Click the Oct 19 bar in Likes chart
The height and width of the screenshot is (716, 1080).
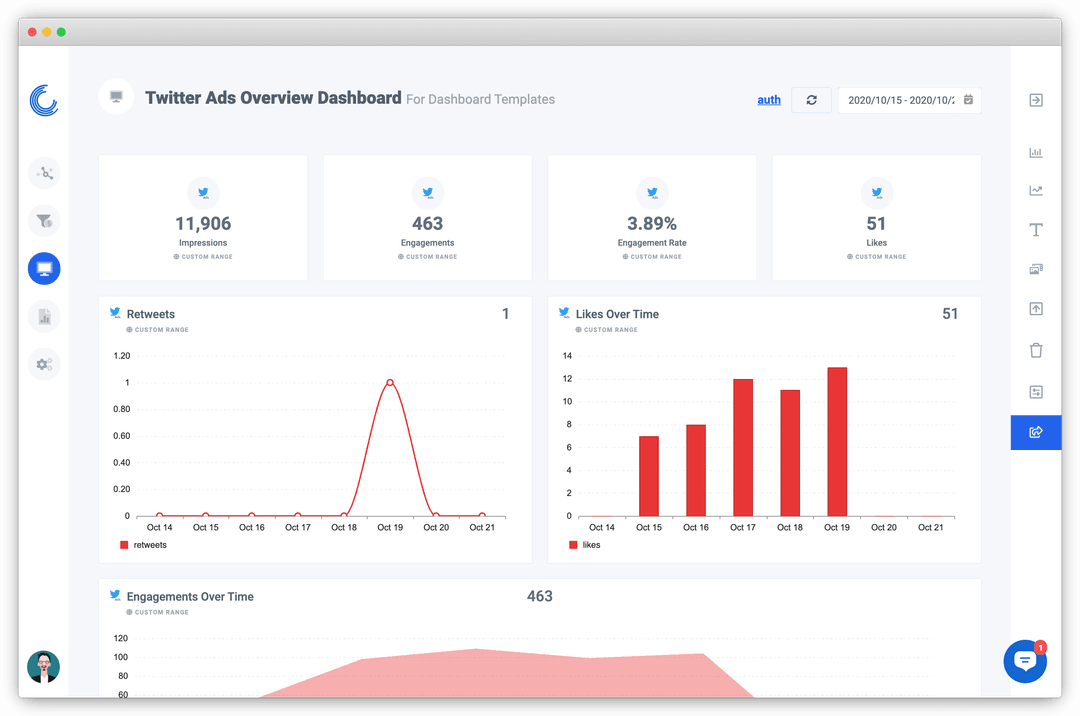[837, 441]
